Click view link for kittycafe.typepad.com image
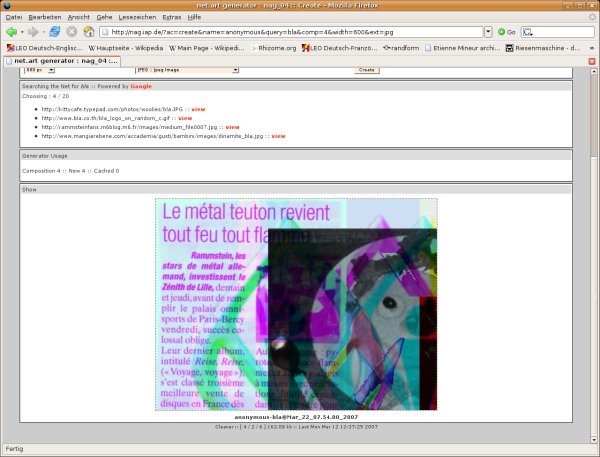 198,109
